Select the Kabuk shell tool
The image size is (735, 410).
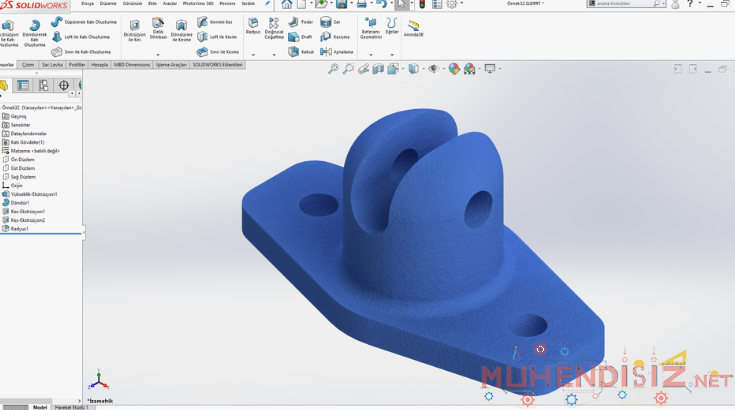pos(296,51)
